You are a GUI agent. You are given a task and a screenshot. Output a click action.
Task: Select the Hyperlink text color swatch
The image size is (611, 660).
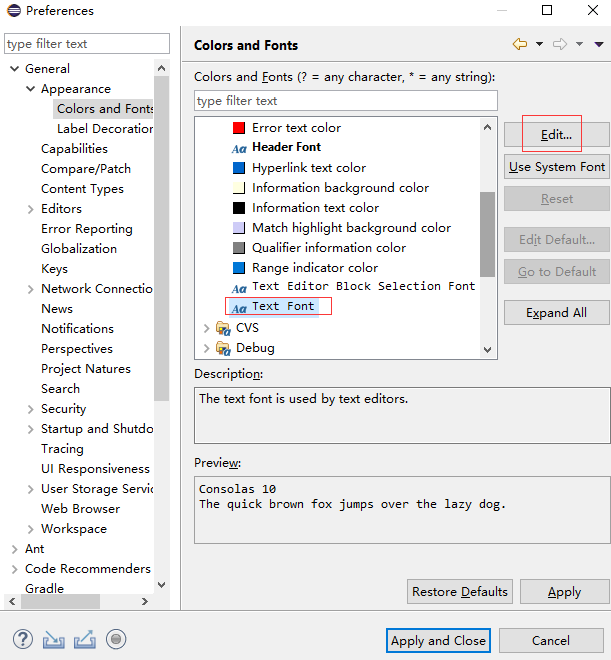[x=239, y=168]
